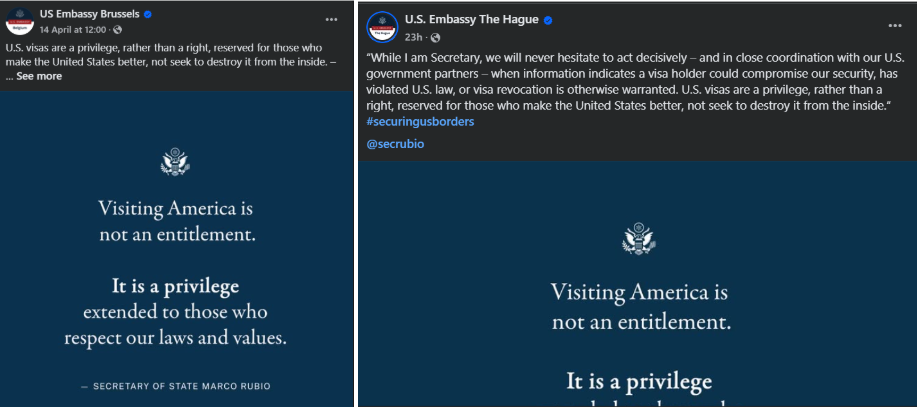This screenshot has width=917, height=407.
Task: Open the U.S. Embassy The Hague page name
Action: pyautogui.click(x=471, y=19)
